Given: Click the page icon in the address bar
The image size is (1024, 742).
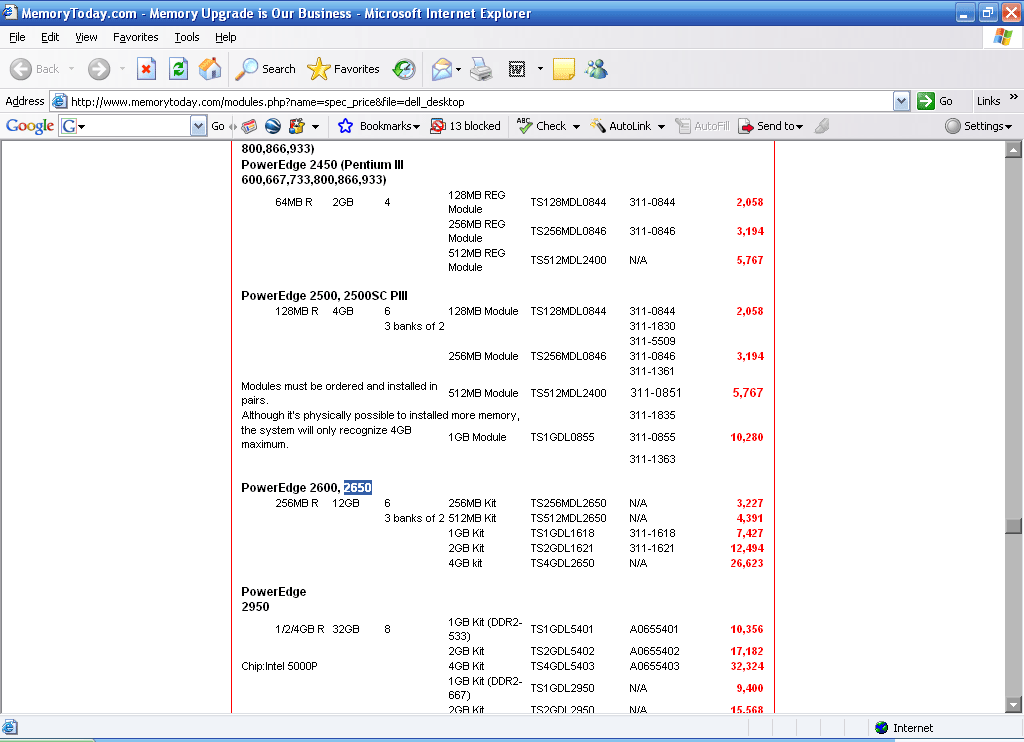Looking at the screenshot, I should (x=59, y=101).
